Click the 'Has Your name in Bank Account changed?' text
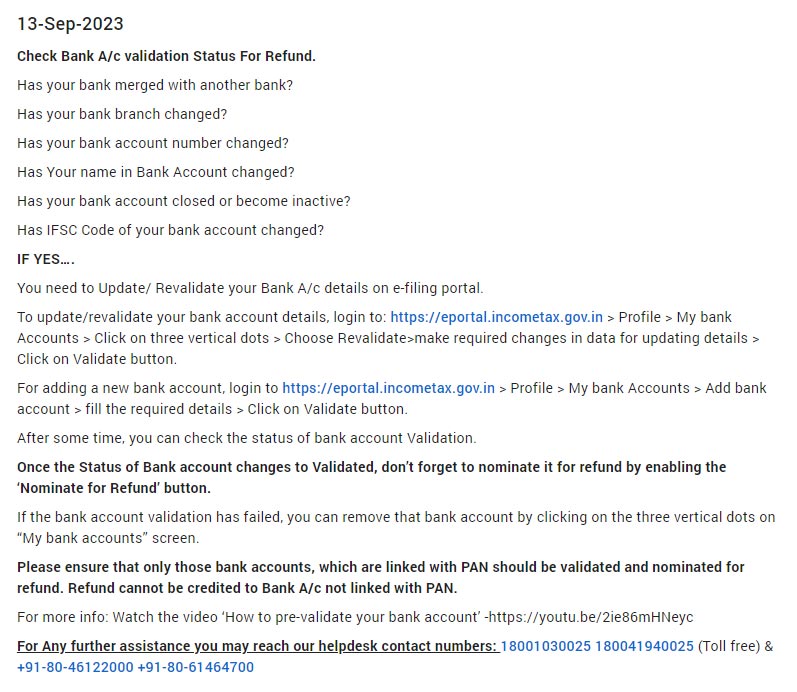The height and width of the screenshot is (692, 797). coord(156,172)
